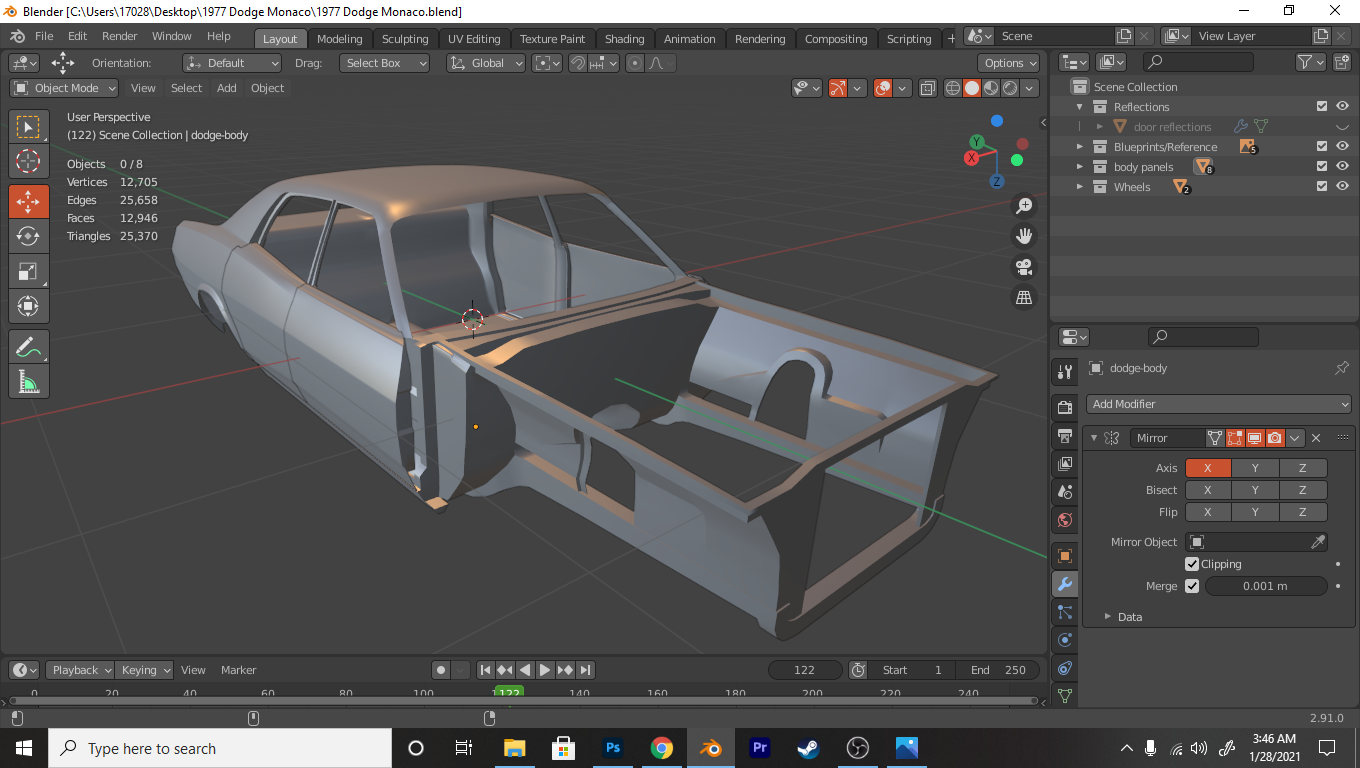Open the Physics properties tab
Viewport: 1360px width, 768px height.
[x=1065, y=640]
